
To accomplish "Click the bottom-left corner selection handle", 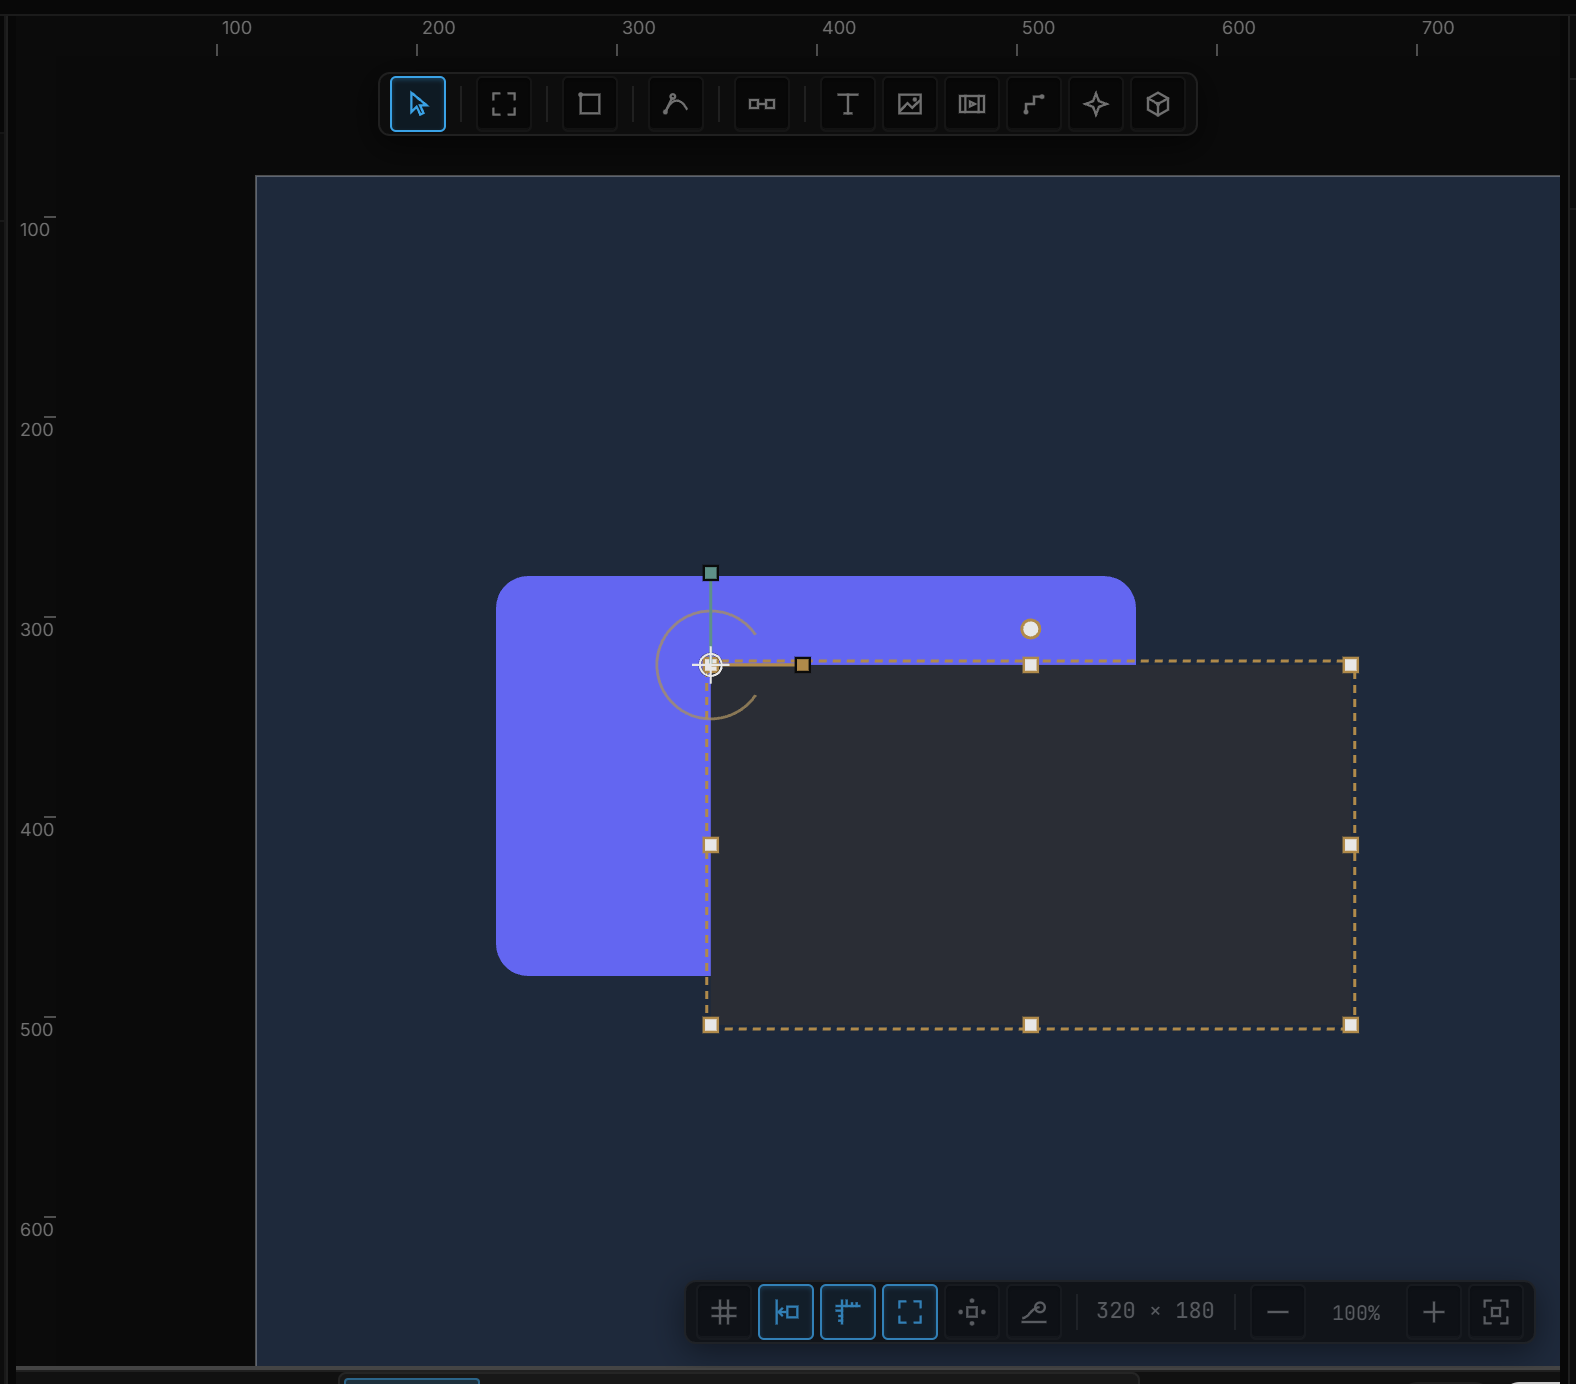I will (x=711, y=1025).
